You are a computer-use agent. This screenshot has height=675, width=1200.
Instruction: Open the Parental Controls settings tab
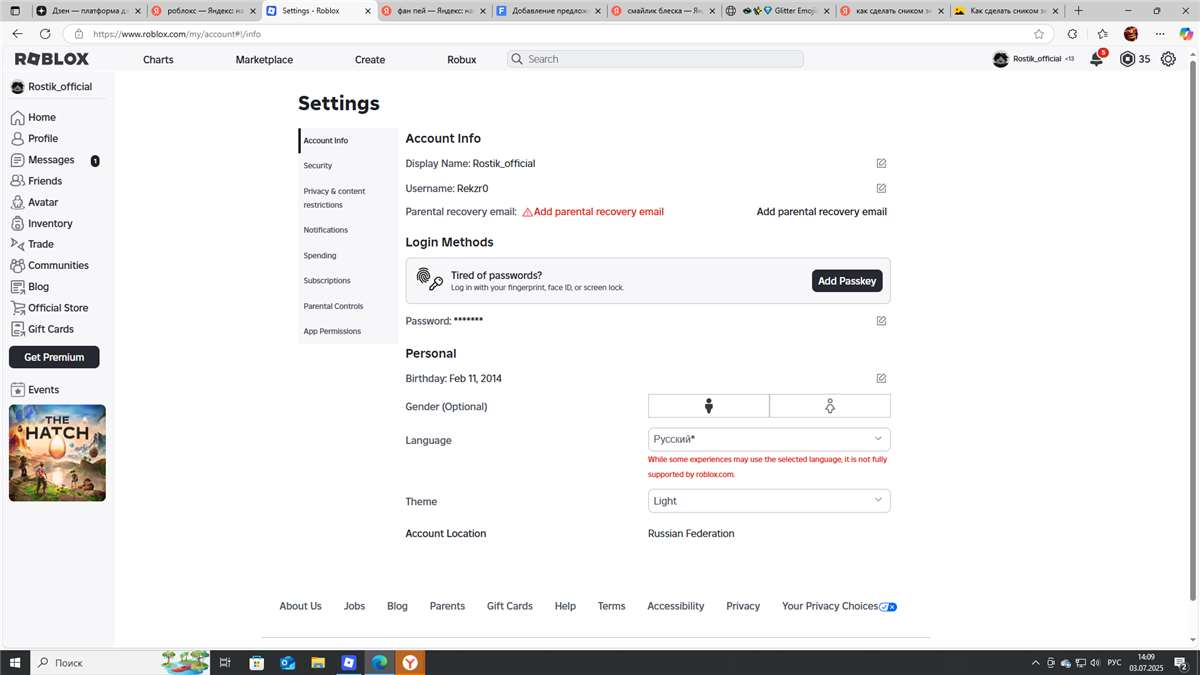pyautogui.click(x=348, y=306)
